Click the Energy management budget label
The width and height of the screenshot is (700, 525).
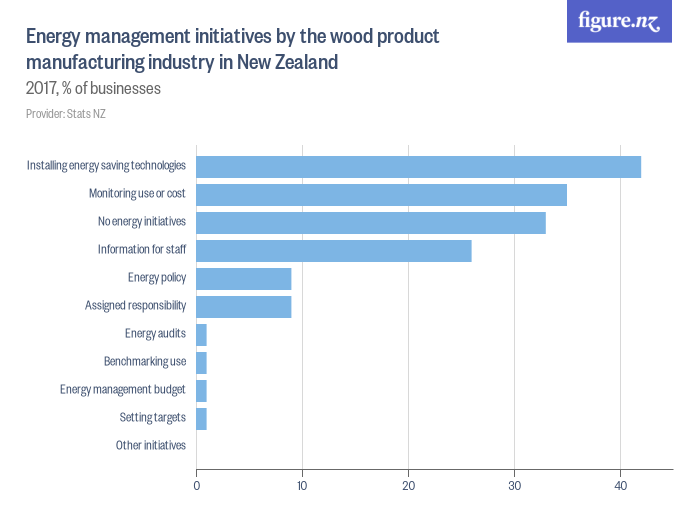[x=123, y=390]
